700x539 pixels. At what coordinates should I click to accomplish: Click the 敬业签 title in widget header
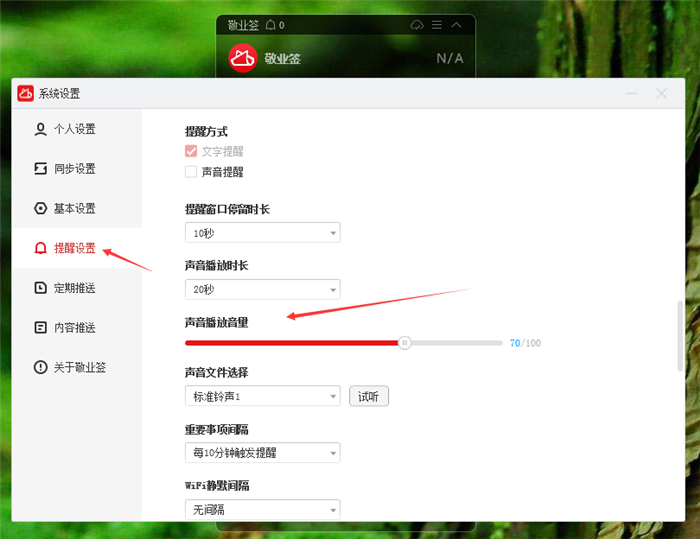click(243, 25)
